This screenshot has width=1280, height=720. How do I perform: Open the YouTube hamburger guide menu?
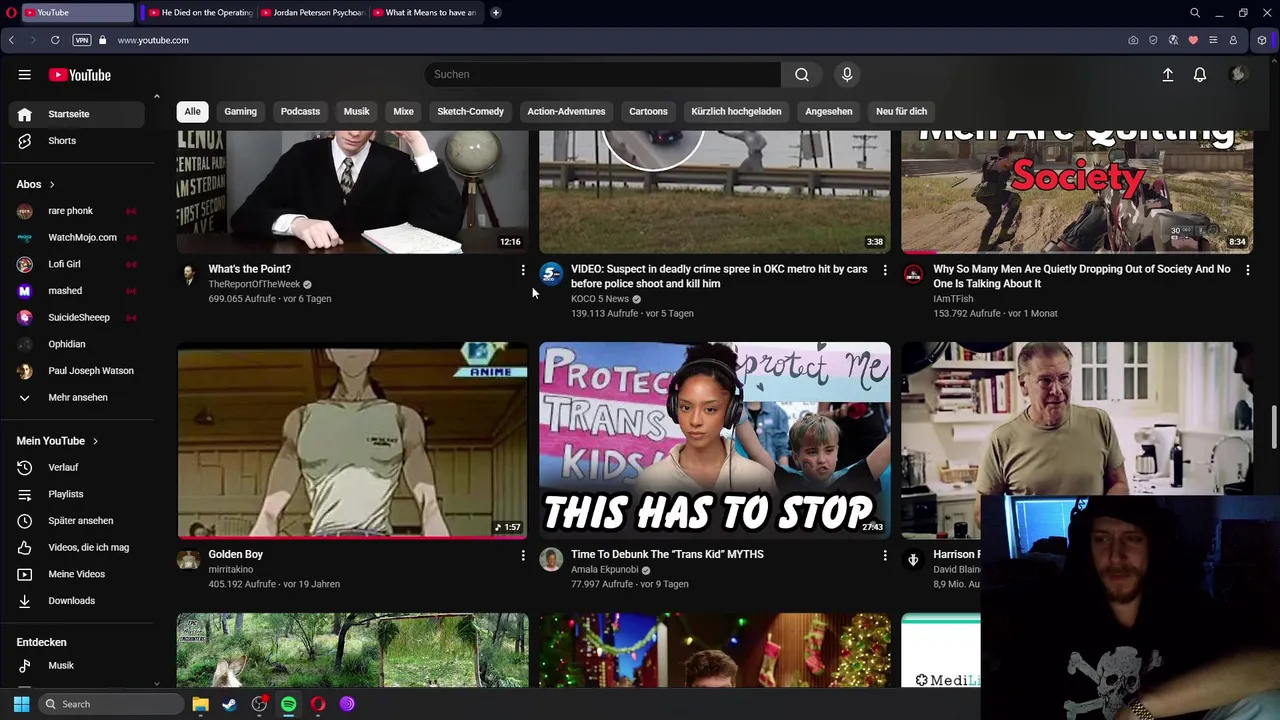[x=24, y=74]
